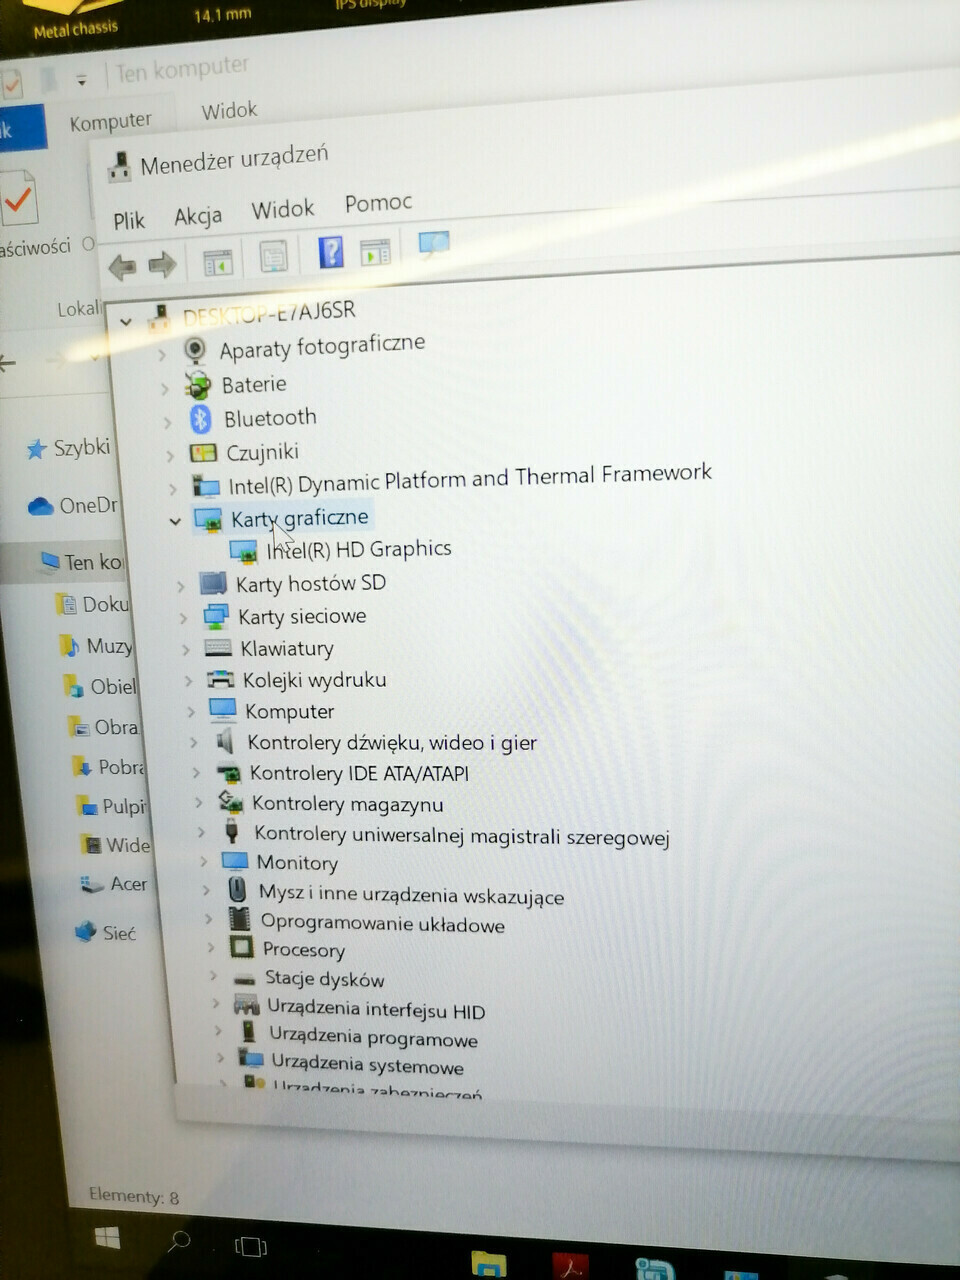
Task: Click the Baterie battery icon
Action: point(198,385)
